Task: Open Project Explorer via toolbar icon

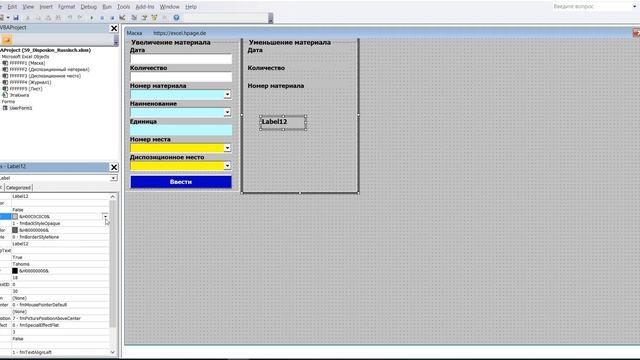Action: (x=134, y=18)
